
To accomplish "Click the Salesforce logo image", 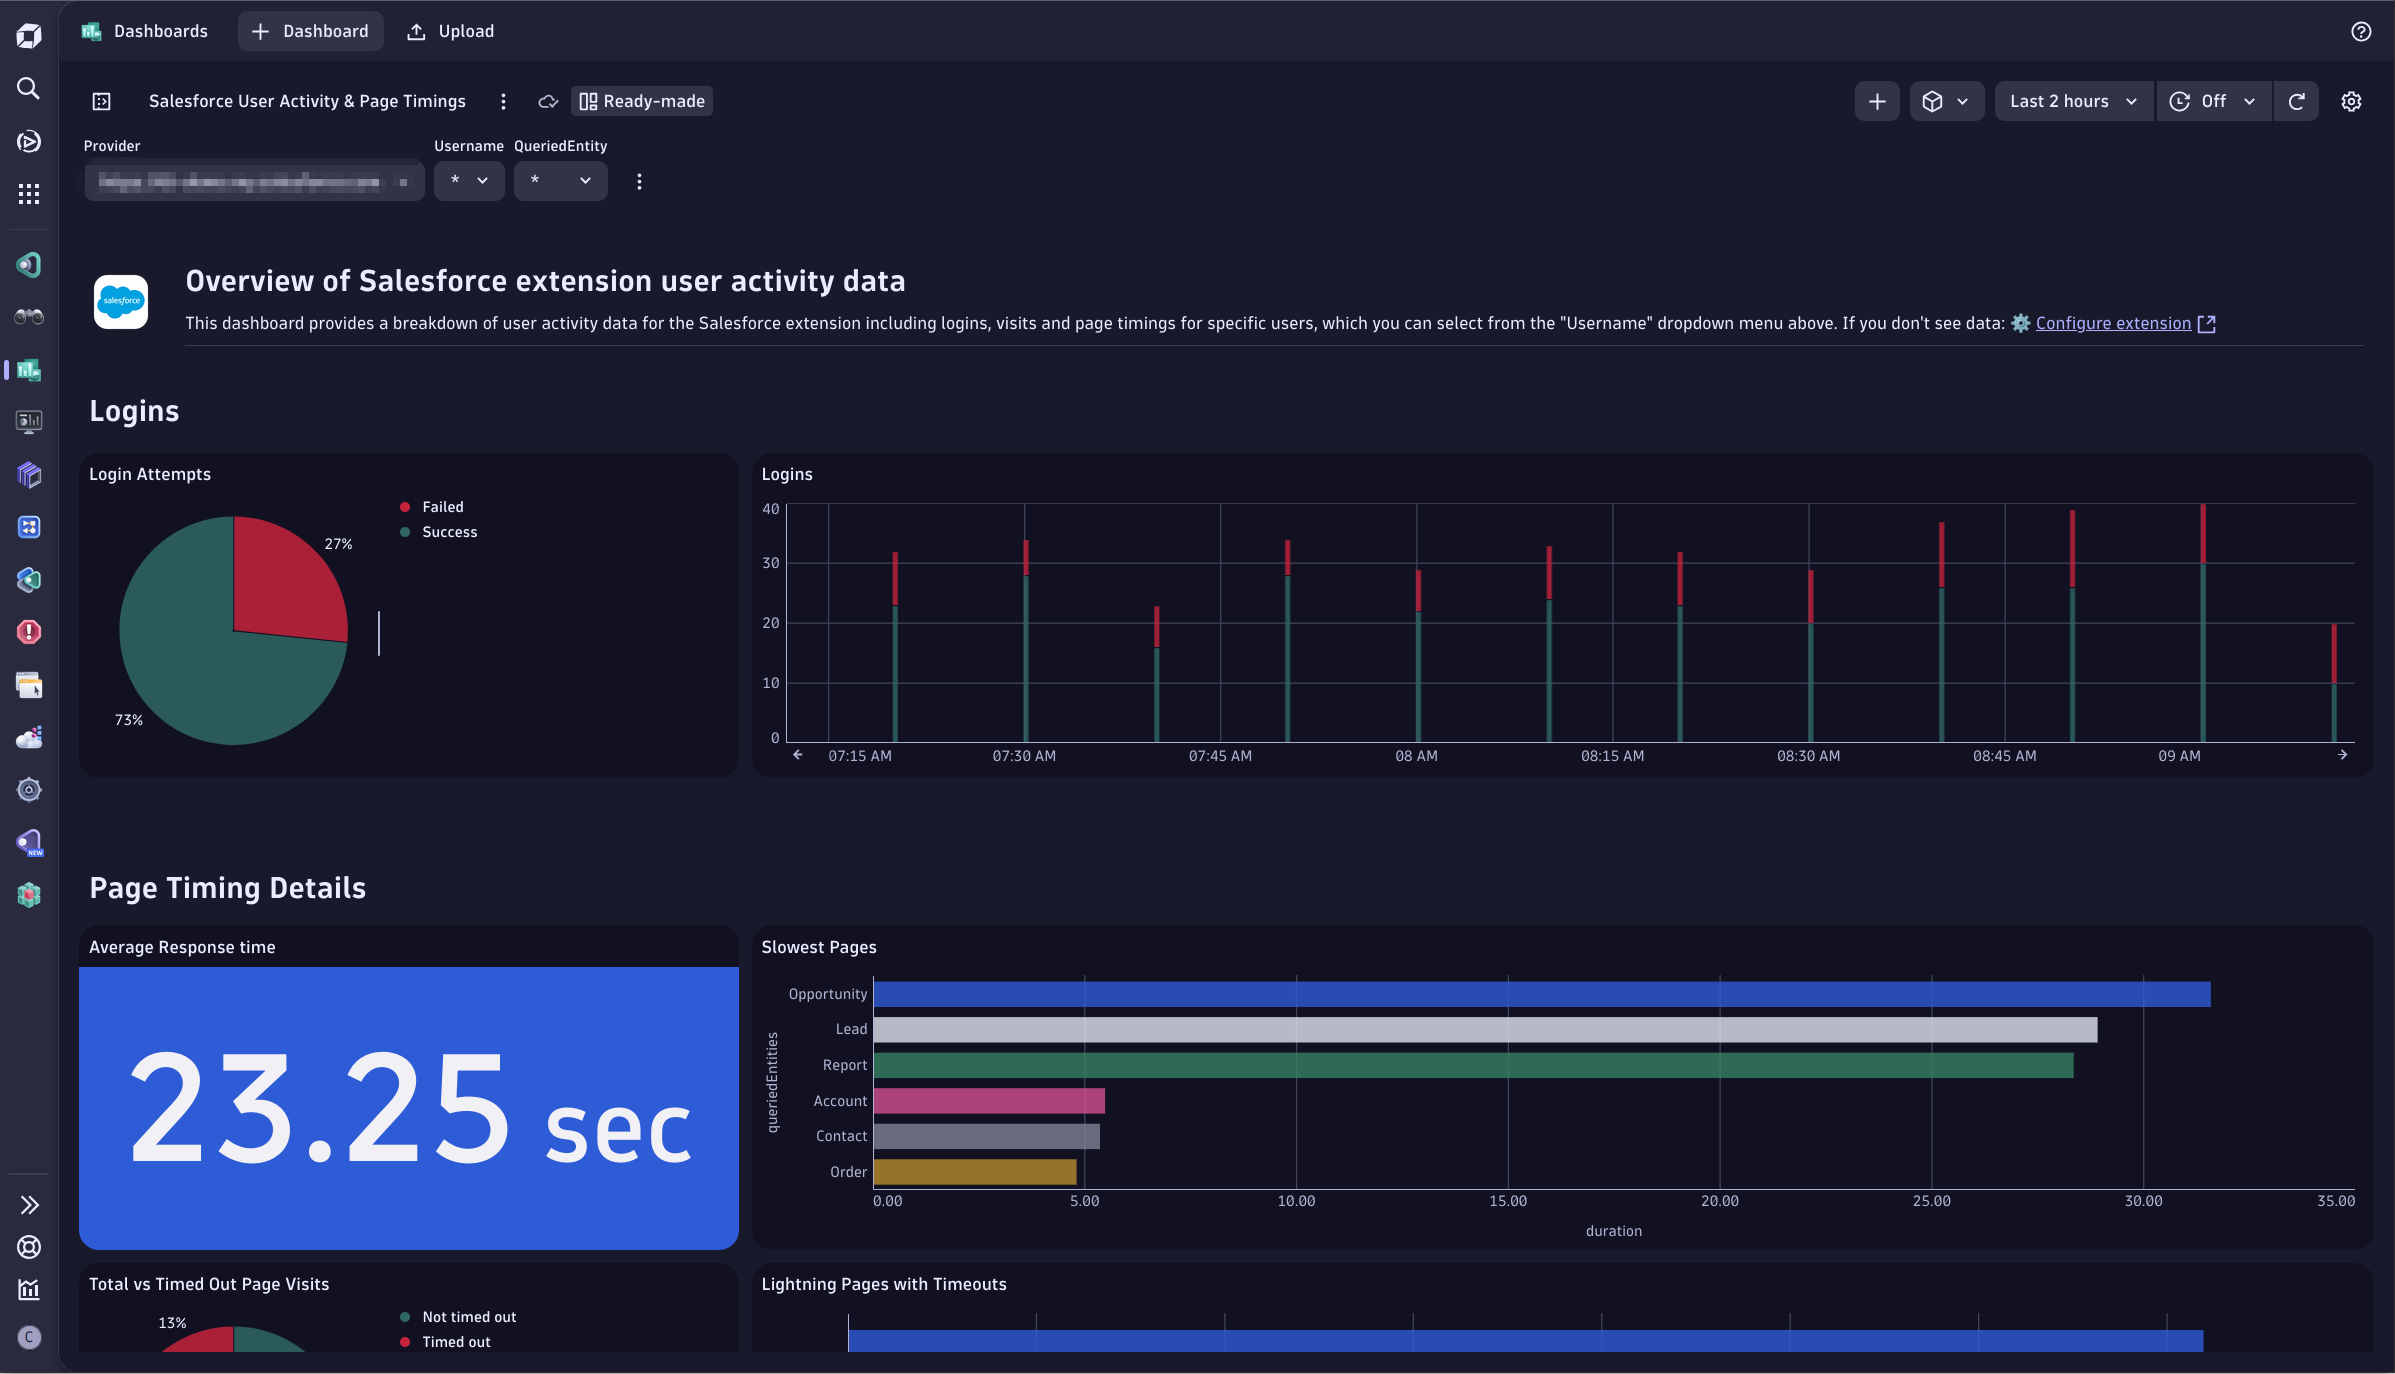I will 121,301.
